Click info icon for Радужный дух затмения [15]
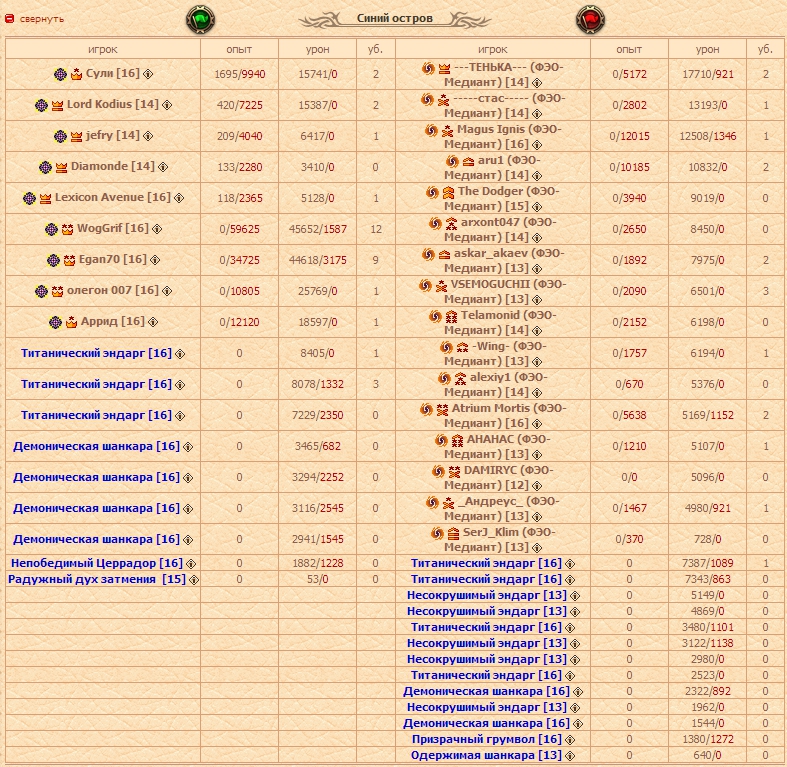Image resolution: width=787 pixels, height=767 pixels. [194, 580]
